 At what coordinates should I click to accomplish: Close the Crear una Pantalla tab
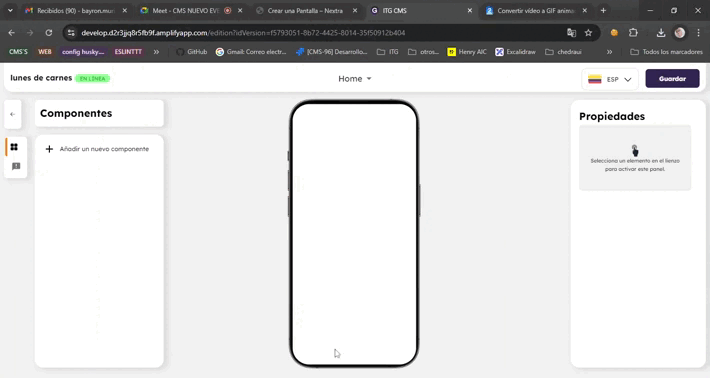pos(355,10)
